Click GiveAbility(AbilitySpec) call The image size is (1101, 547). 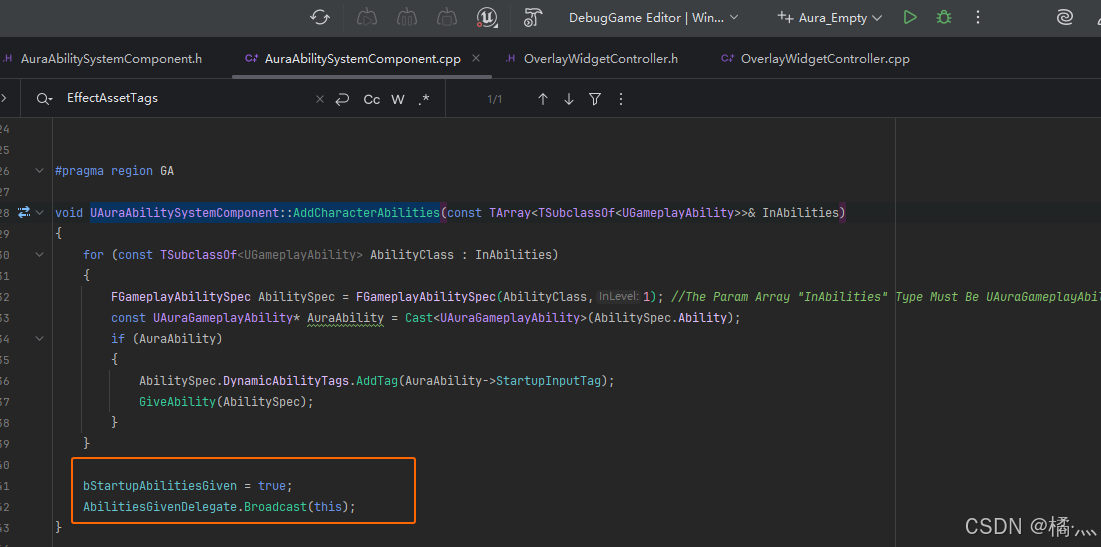[225, 402]
